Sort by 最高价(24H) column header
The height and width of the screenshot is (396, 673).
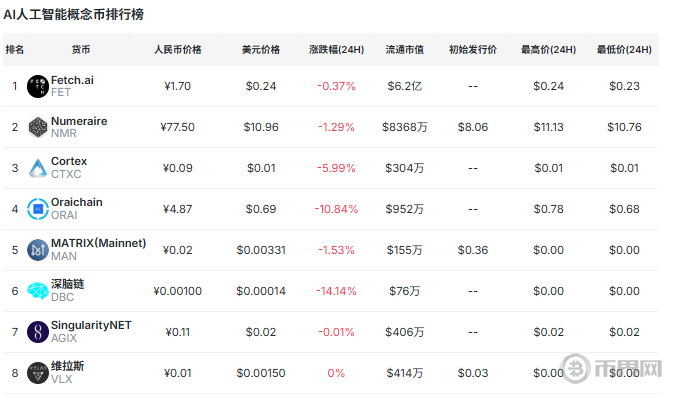(x=548, y=50)
